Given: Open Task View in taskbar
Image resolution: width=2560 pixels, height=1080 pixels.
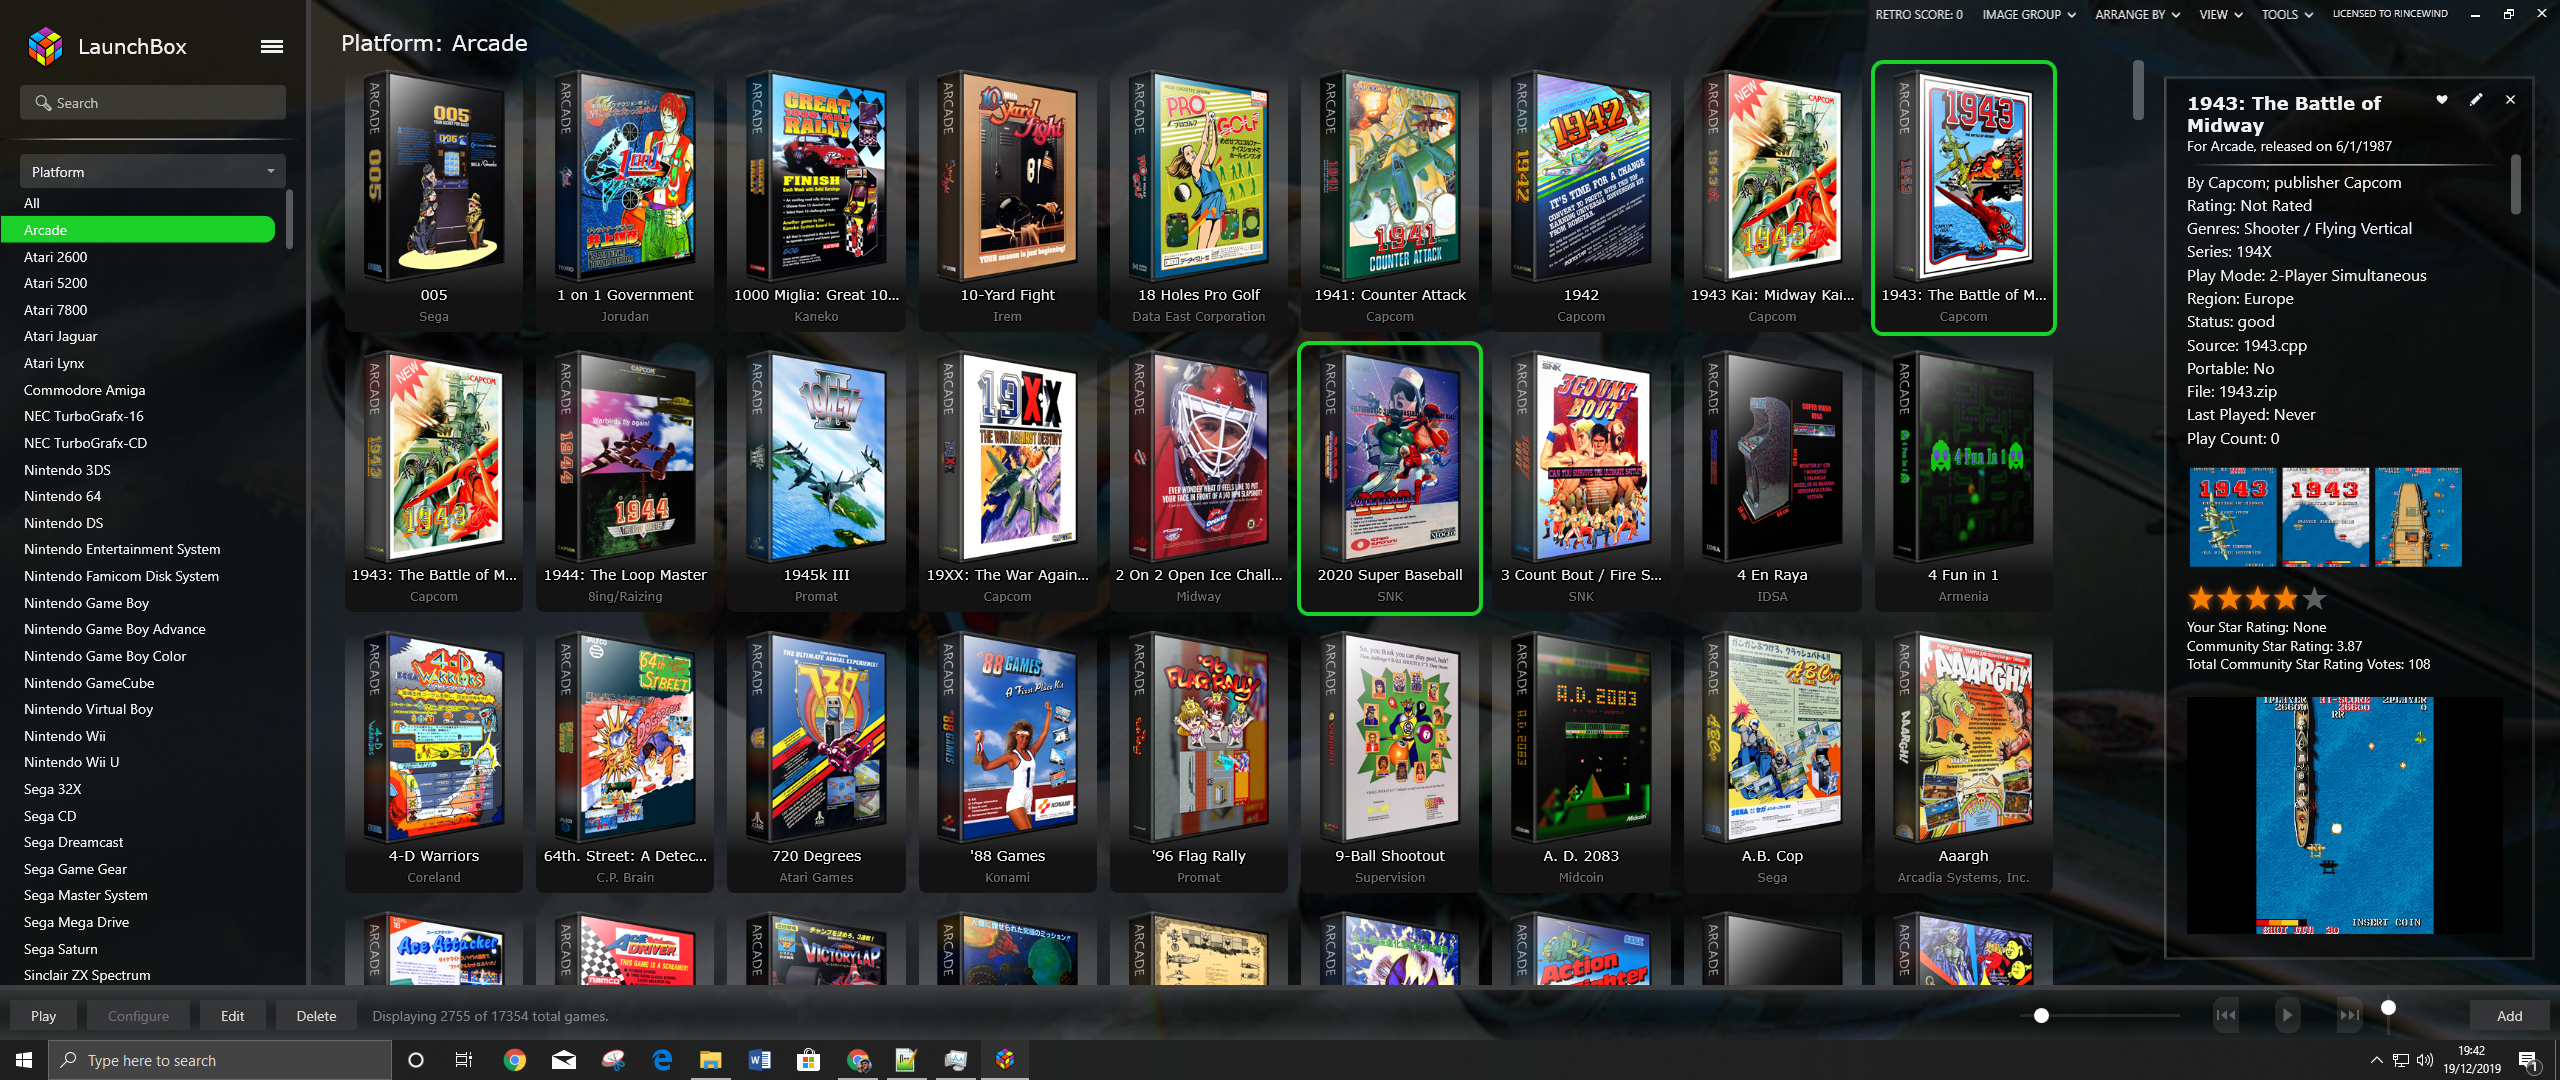Looking at the screenshot, I should [463, 1060].
